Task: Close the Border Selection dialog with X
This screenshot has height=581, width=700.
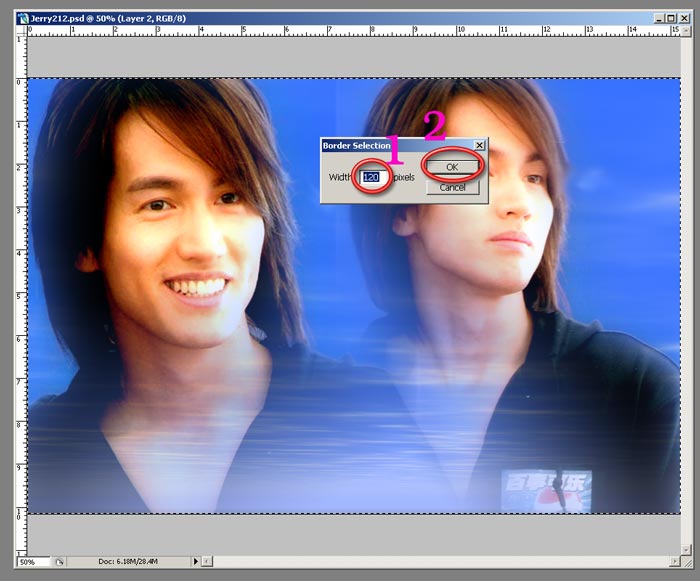Action: click(479, 145)
